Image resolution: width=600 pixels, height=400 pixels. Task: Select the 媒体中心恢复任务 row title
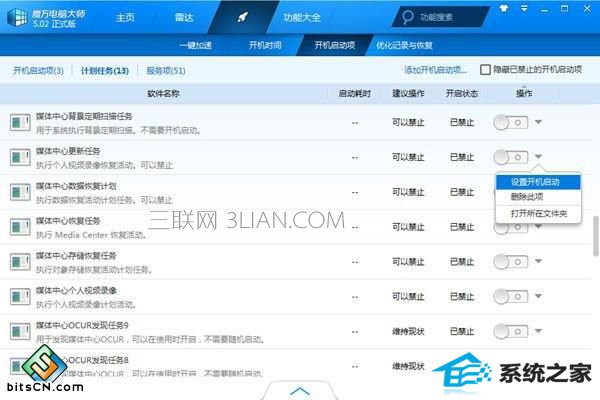(x=68, y=221)
